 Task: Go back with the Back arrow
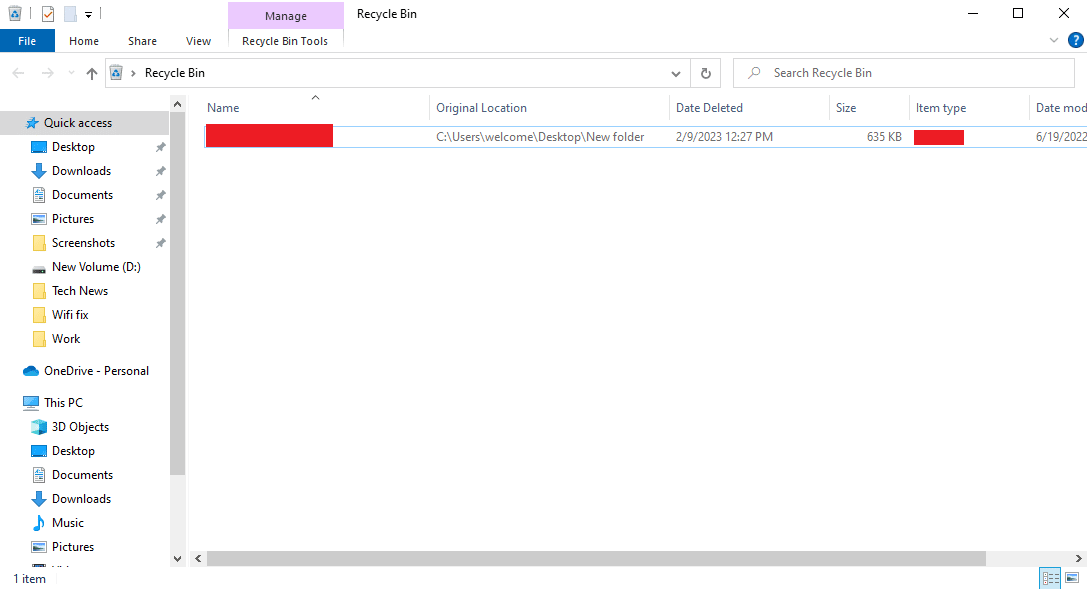[x=19, y=73]
